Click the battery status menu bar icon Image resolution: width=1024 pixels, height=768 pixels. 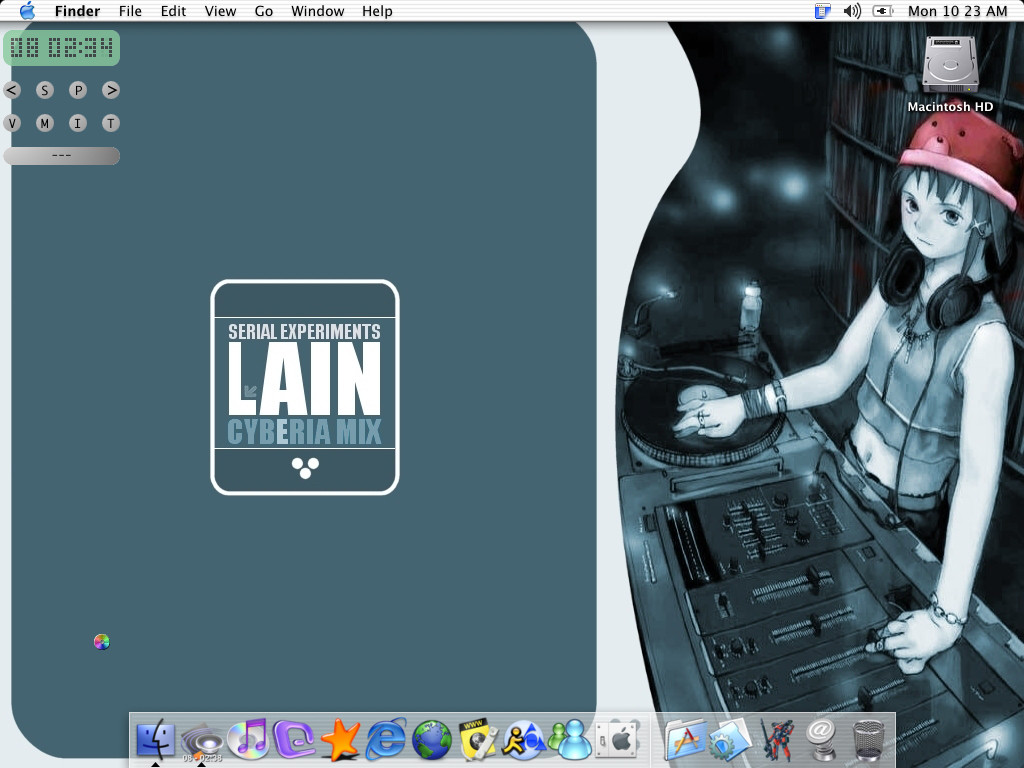(x=882, y=11)
